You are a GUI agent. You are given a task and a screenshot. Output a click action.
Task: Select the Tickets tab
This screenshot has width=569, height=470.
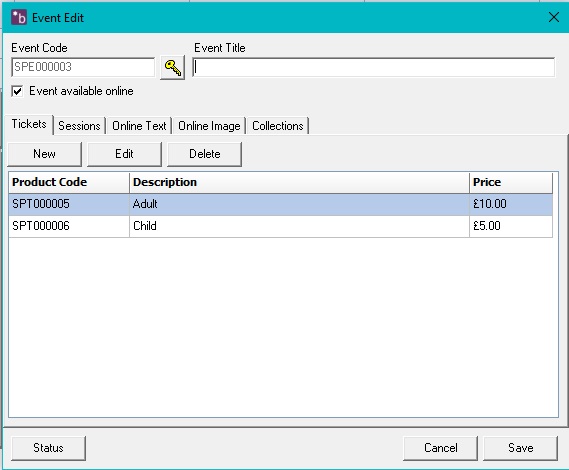click(x=29, y=124)
